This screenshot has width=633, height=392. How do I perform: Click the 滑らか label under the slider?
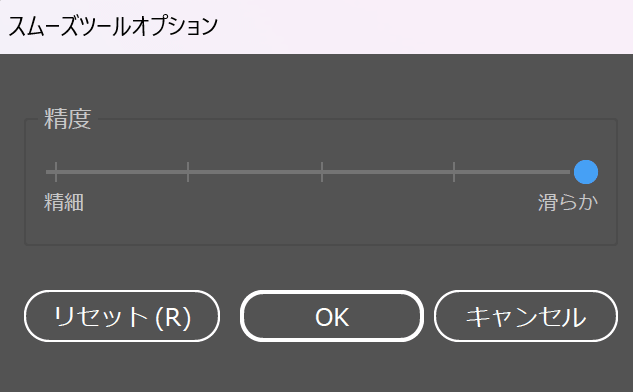tap(568, 202)
